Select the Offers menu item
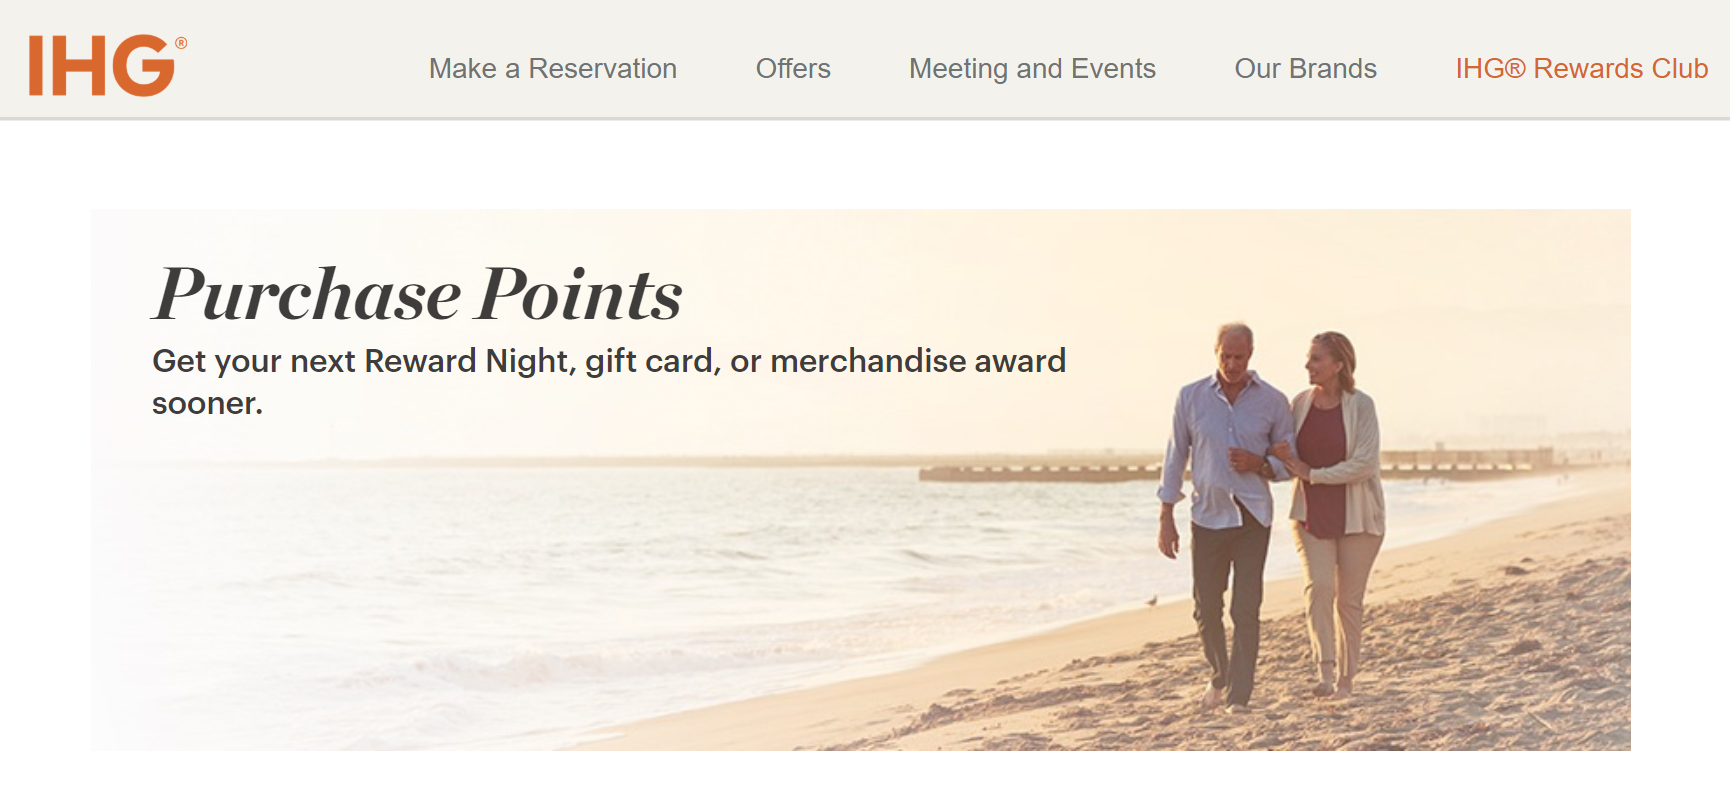This screenshot has height=785, width=1730. 793,68
